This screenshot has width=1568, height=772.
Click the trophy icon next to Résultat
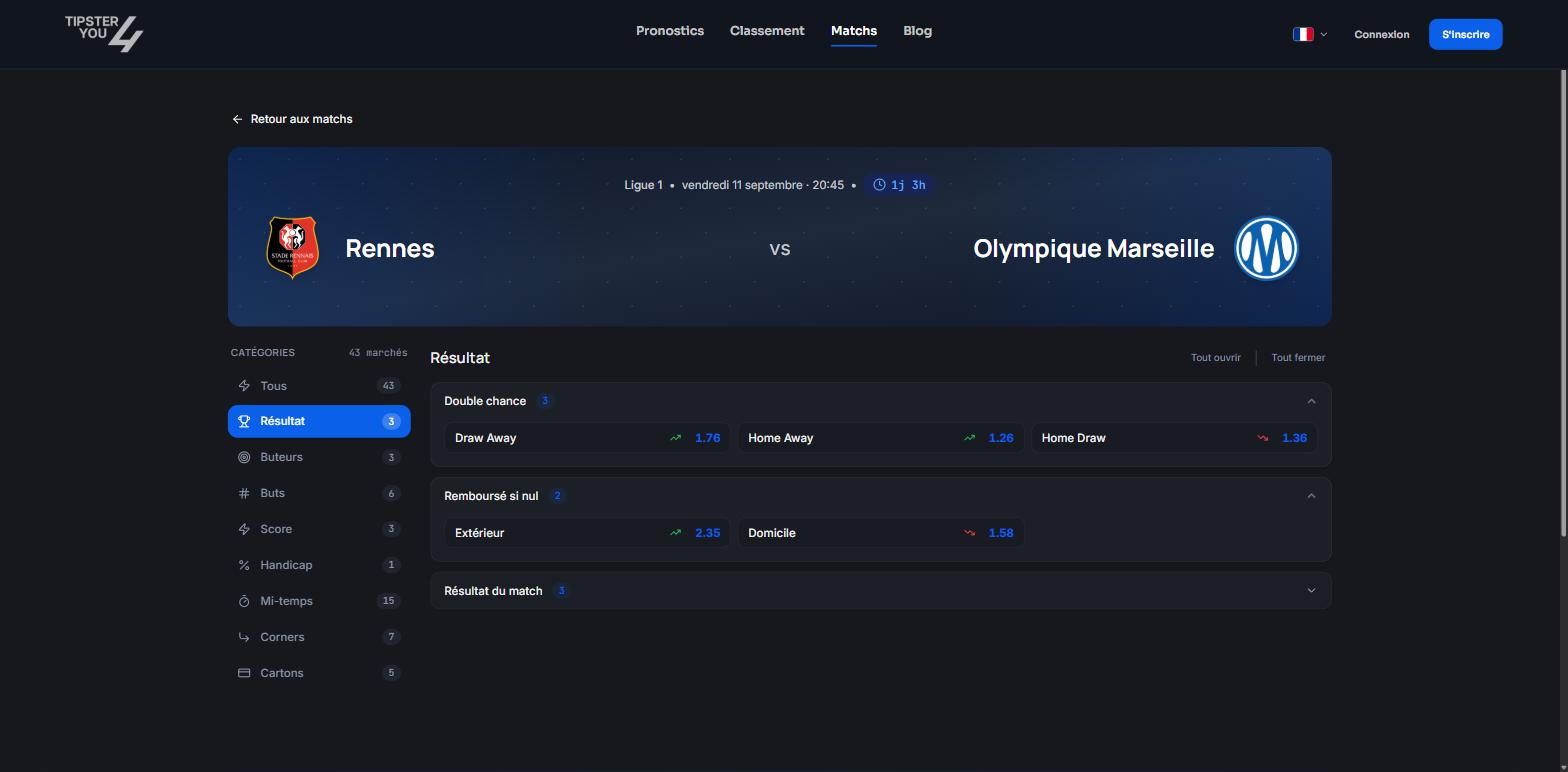tap(244, 421)
